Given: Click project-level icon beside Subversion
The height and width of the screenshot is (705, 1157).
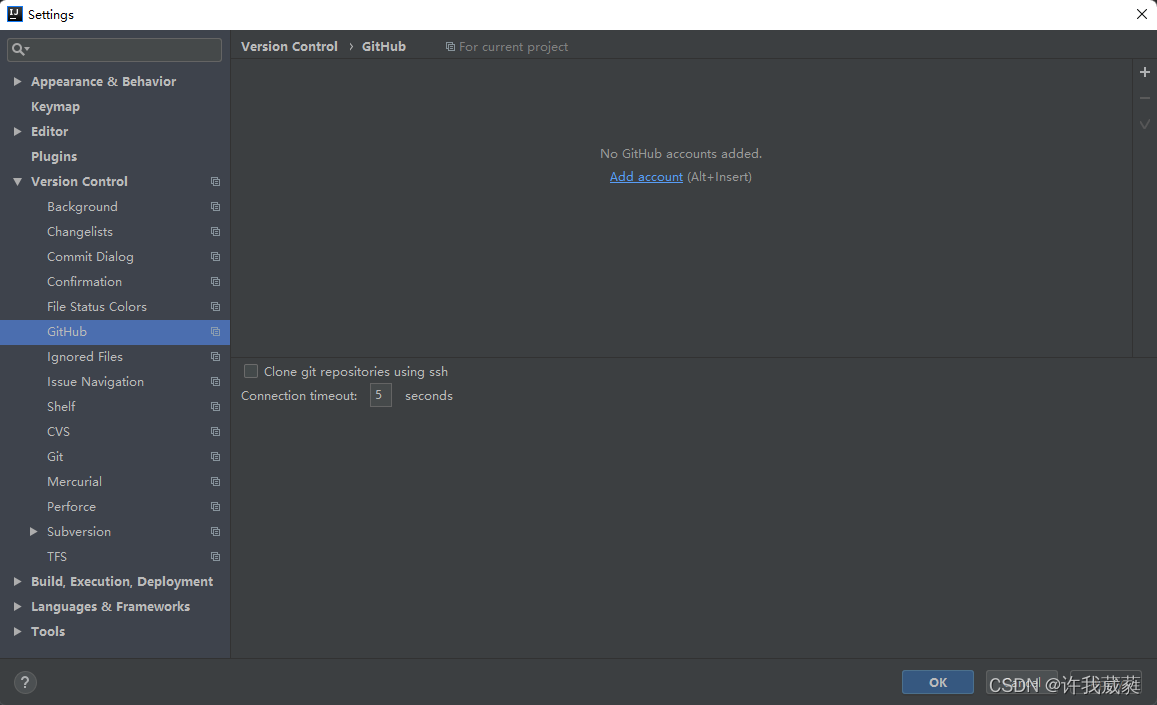Looking at the screenshot, I should click(x=215, y=532).
